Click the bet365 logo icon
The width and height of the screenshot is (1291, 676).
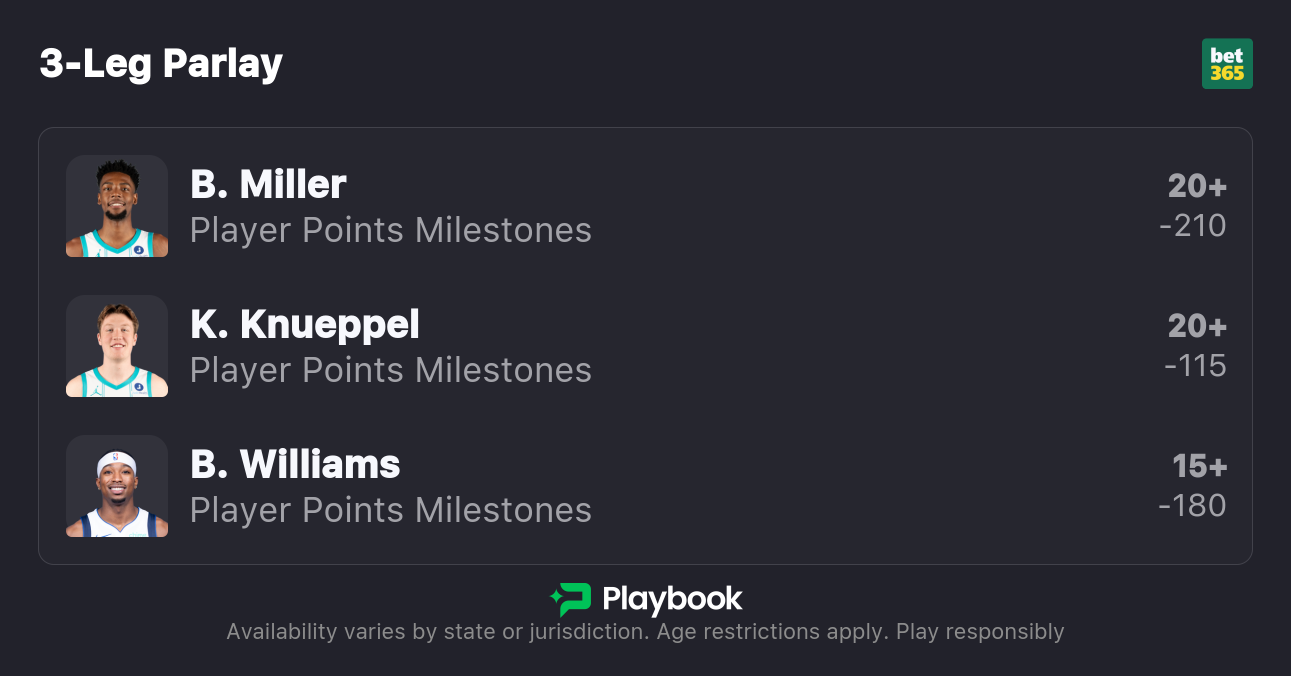(1227, 64)
